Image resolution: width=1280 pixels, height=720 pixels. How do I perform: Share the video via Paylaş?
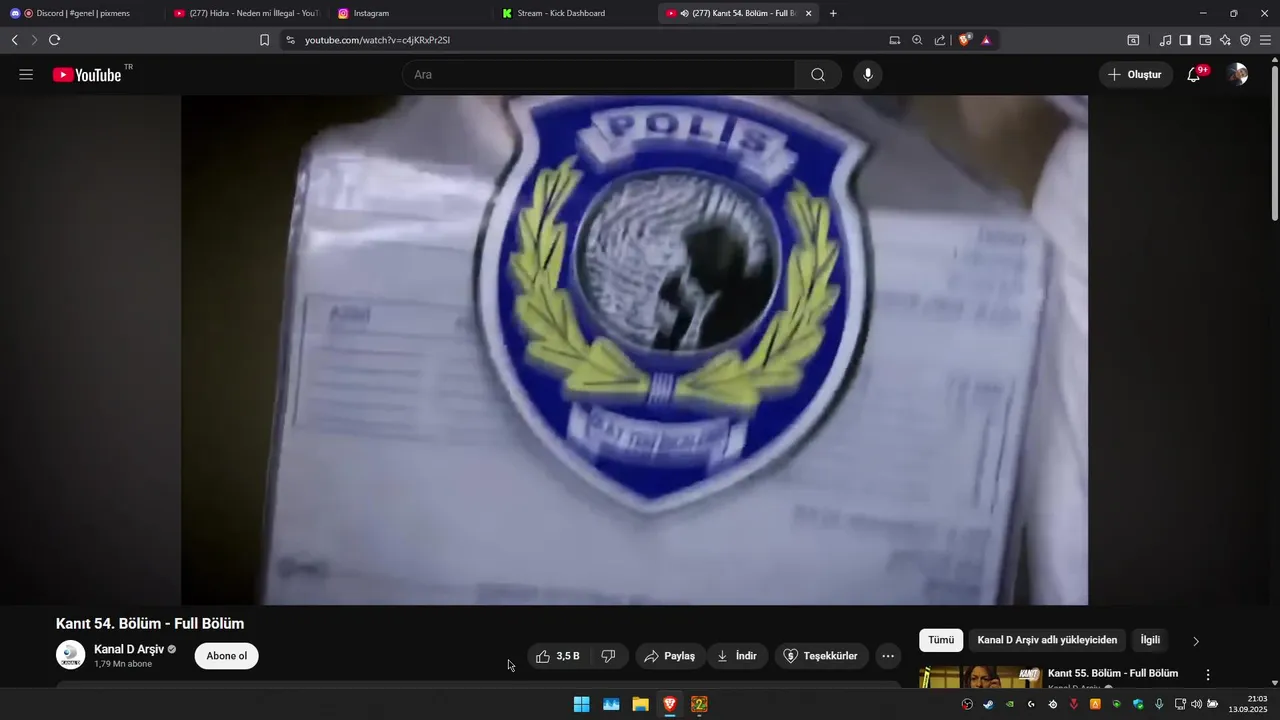tap(670, 656)
